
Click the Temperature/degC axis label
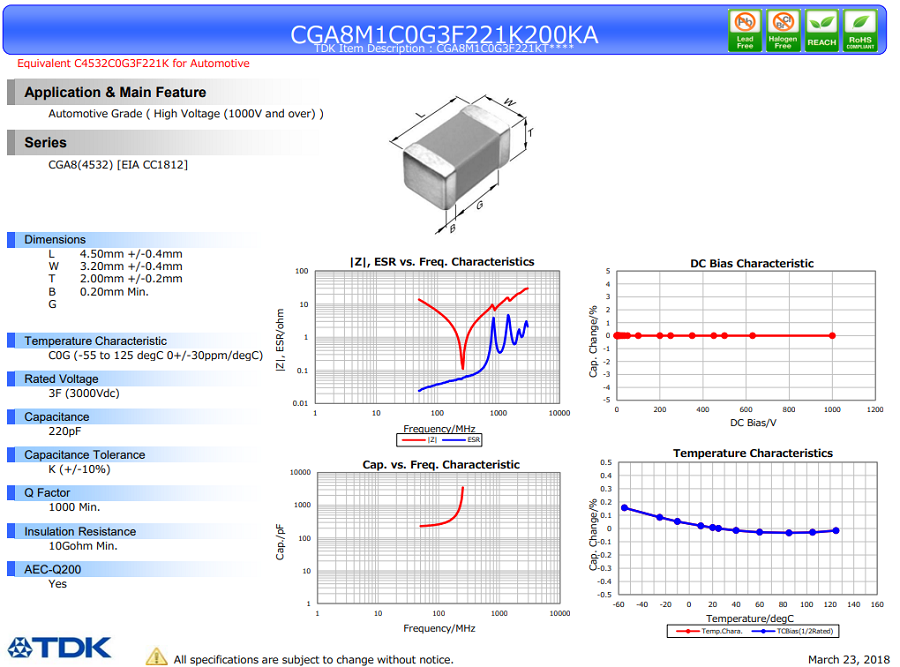750,618
